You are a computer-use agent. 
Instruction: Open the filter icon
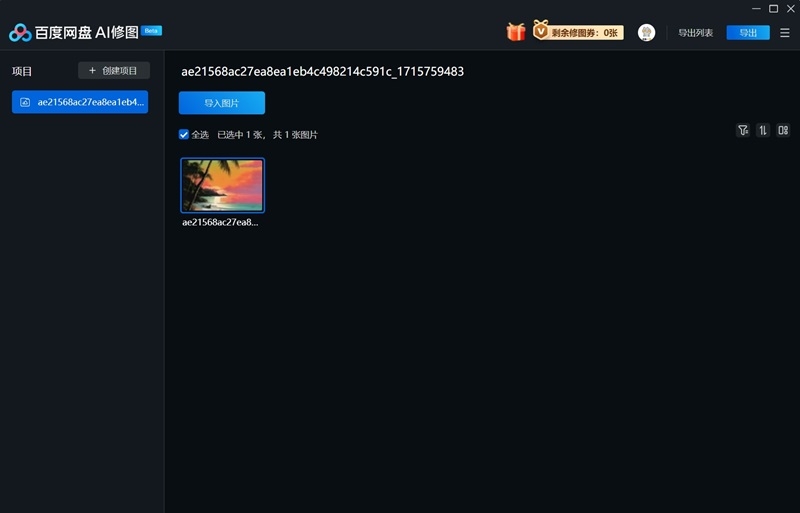(743, 131)
